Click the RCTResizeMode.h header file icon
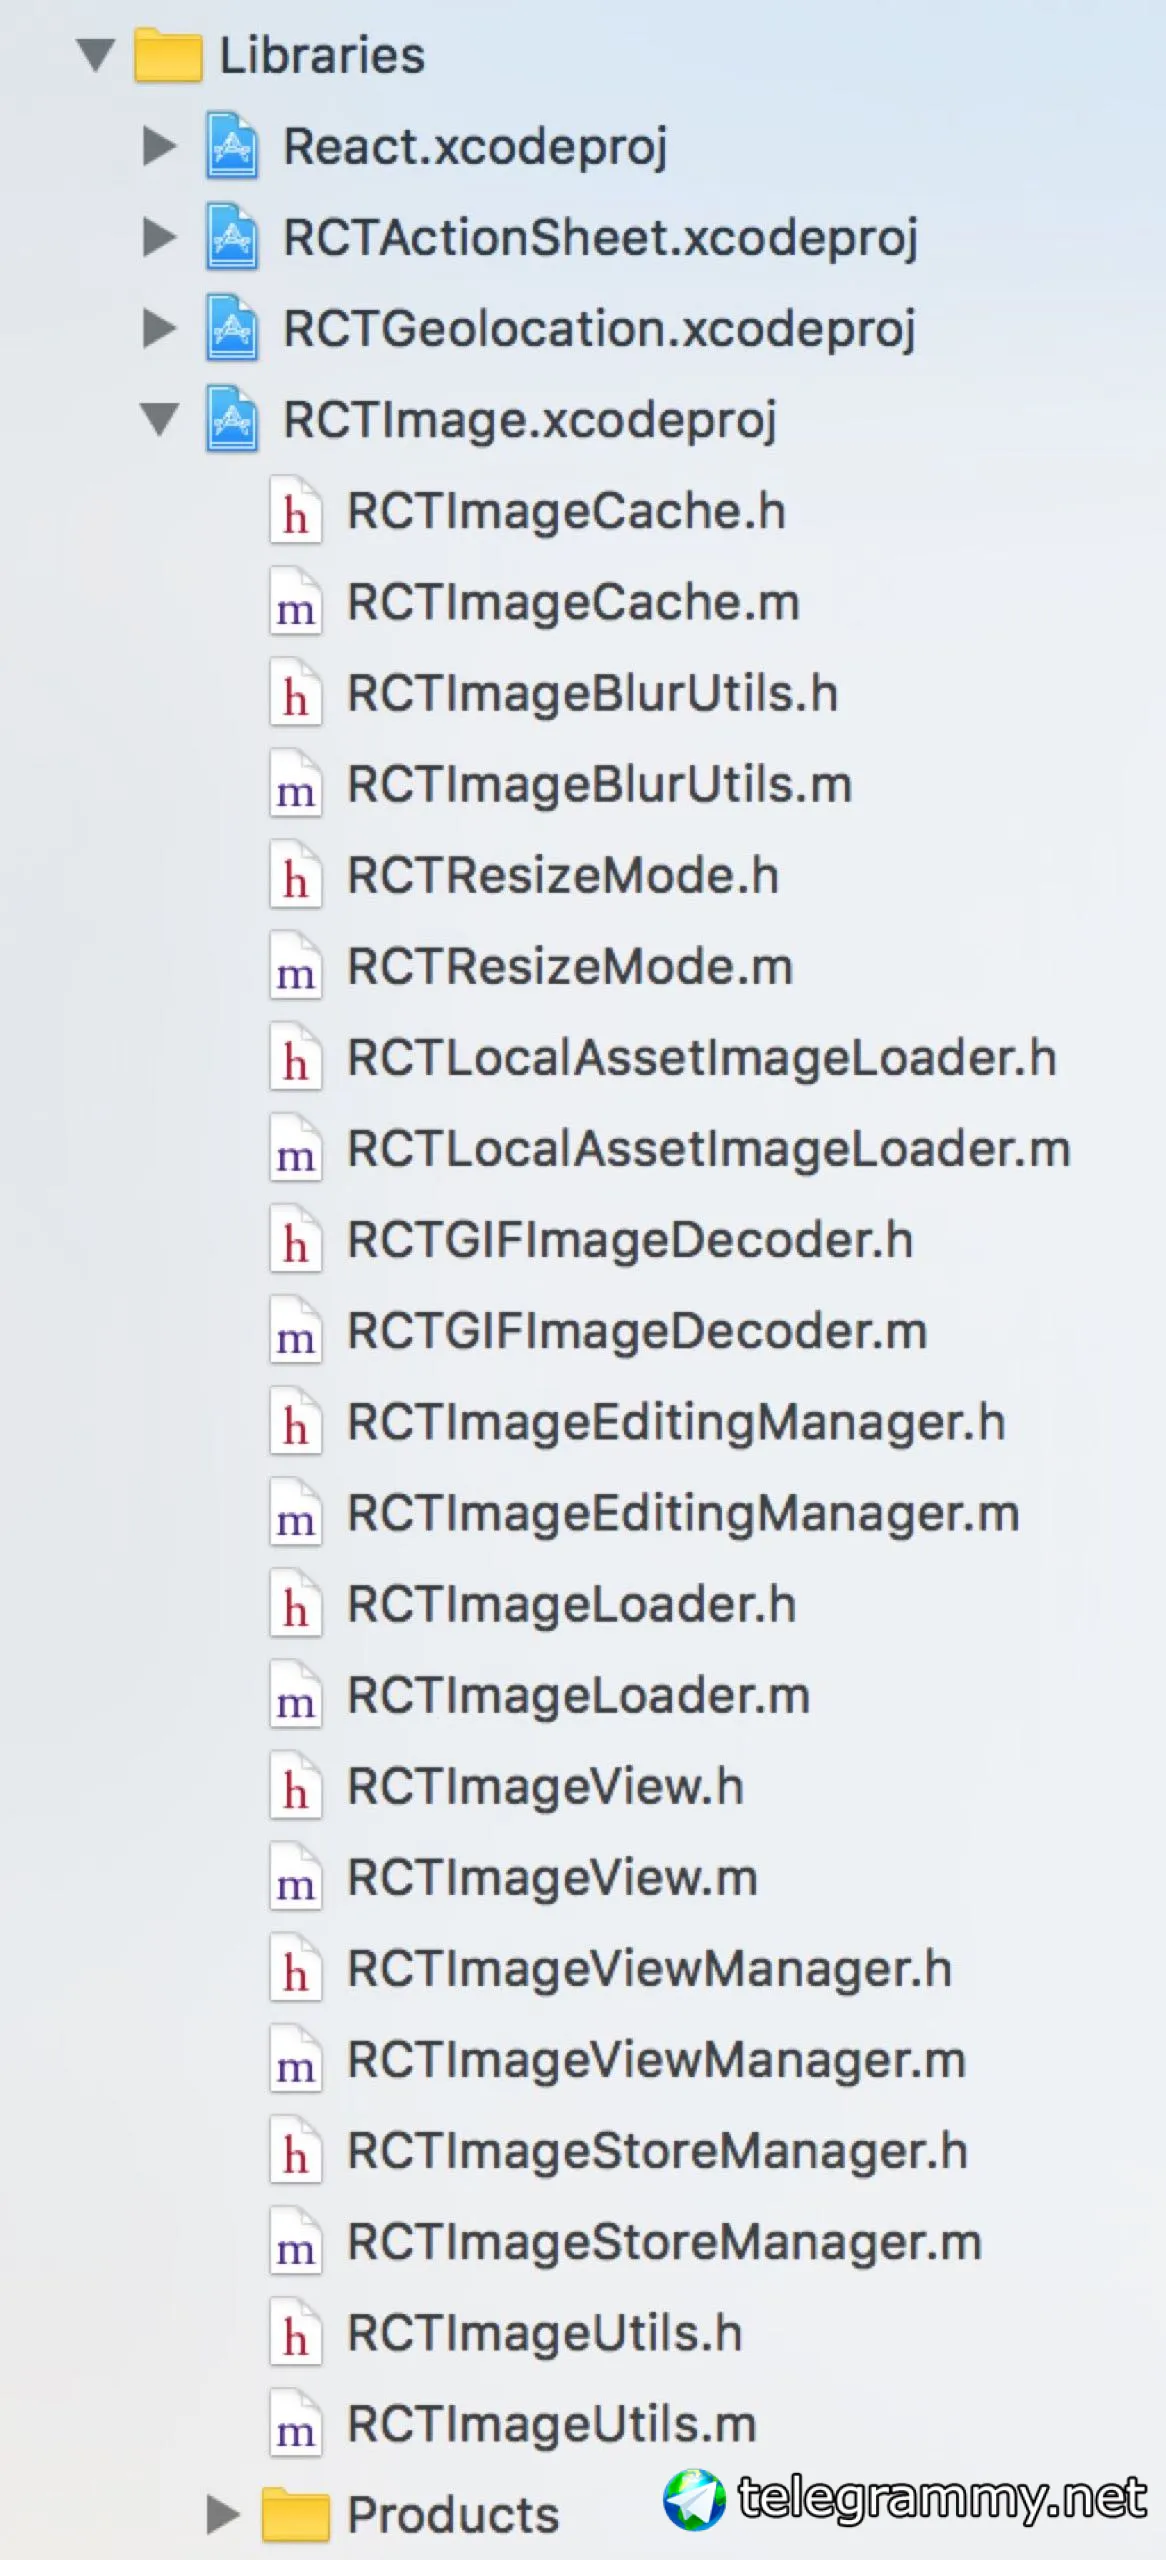Screen dimensions: 1166x2560 [295, 876]
